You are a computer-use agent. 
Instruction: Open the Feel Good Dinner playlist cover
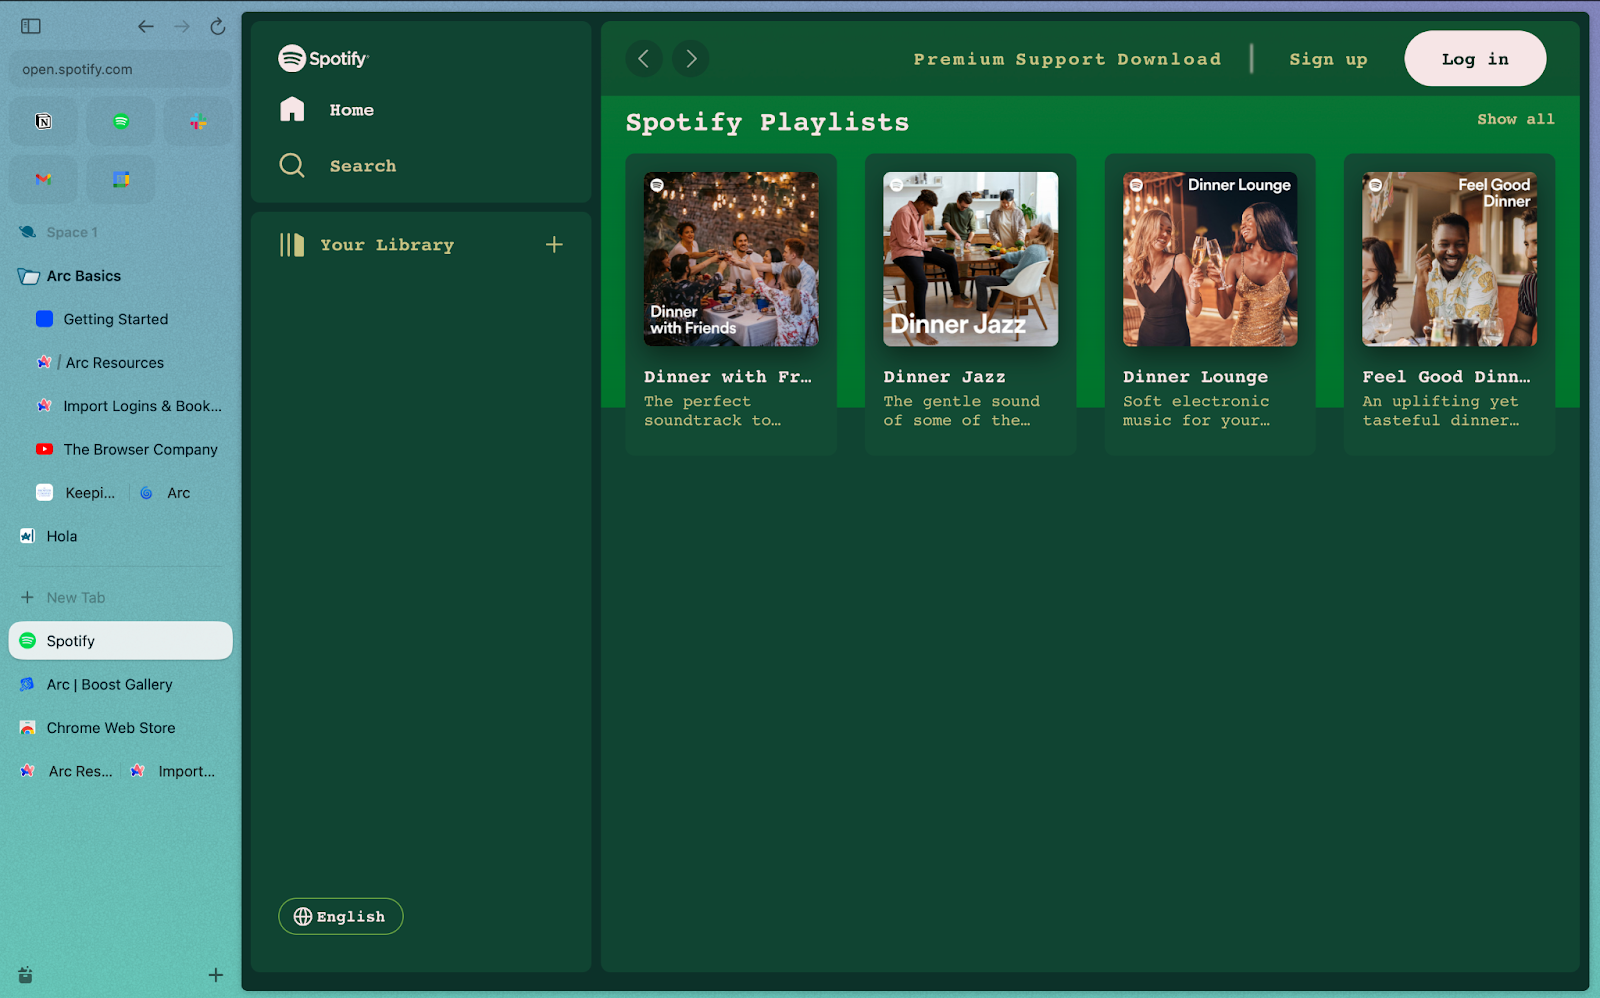[x=1449, y=259]
